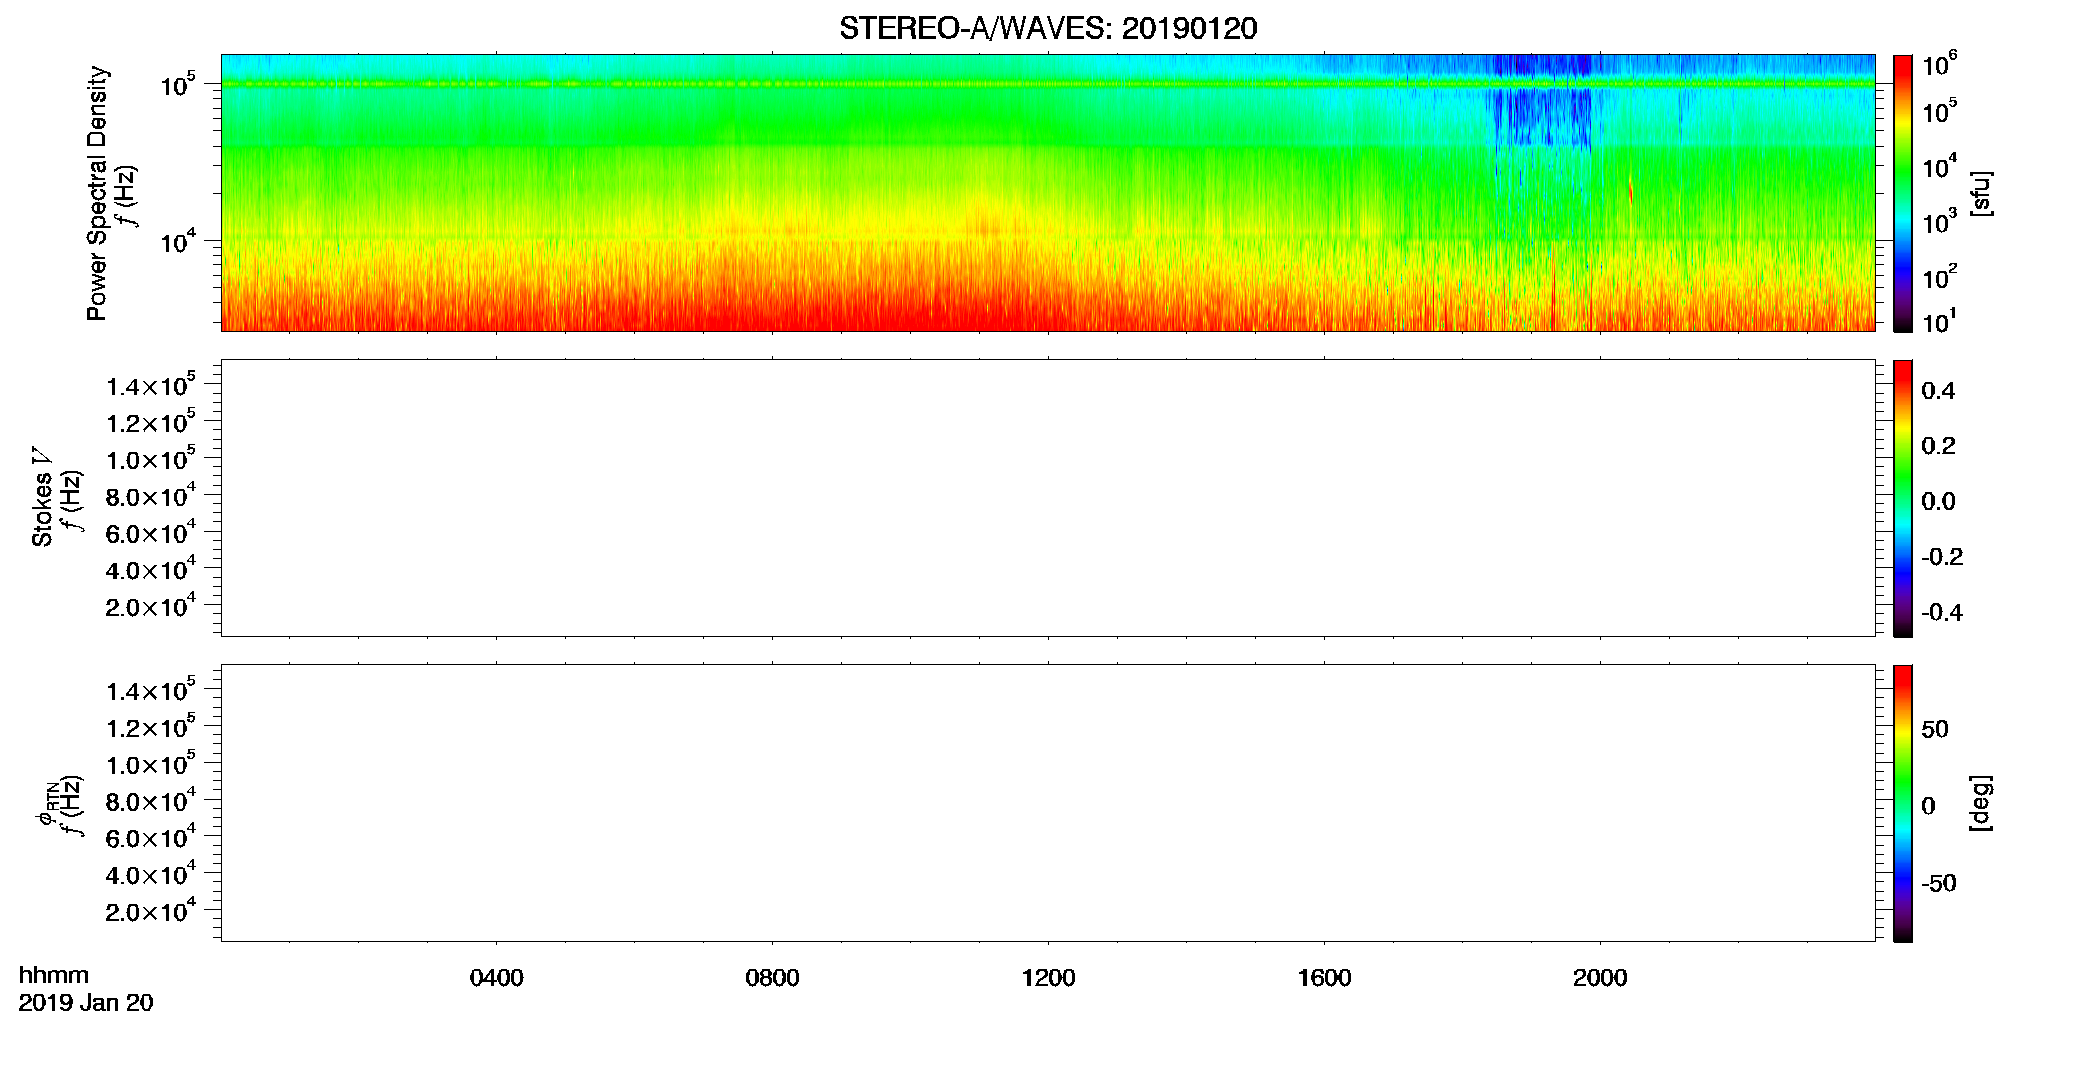Click the 2019 Jan 20 date label

(86, 1003)
